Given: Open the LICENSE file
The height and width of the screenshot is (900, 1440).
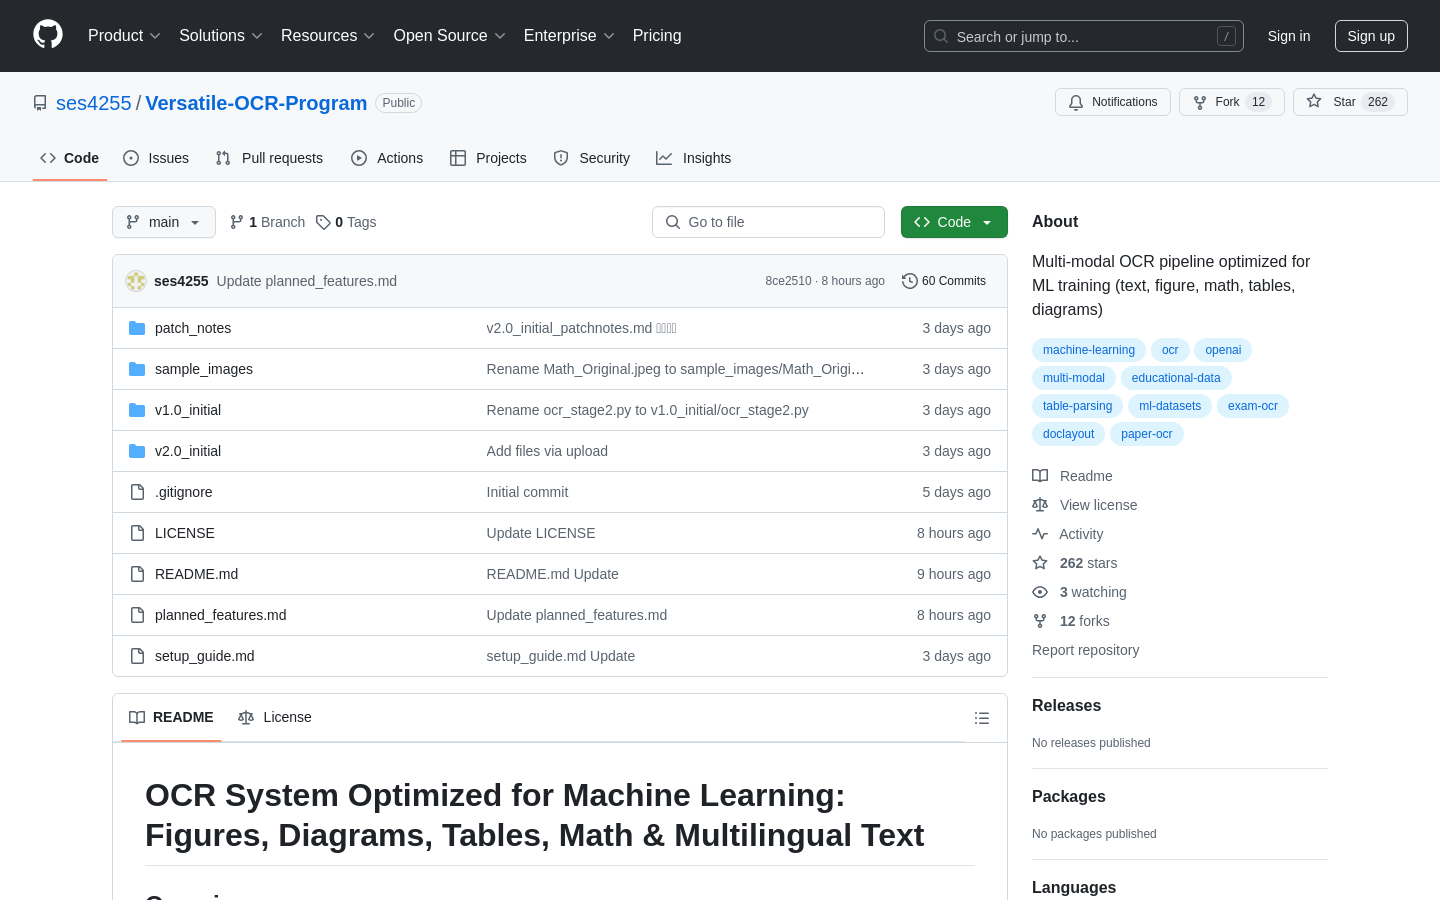Looking at the screenshot, I should click(185, 533).
